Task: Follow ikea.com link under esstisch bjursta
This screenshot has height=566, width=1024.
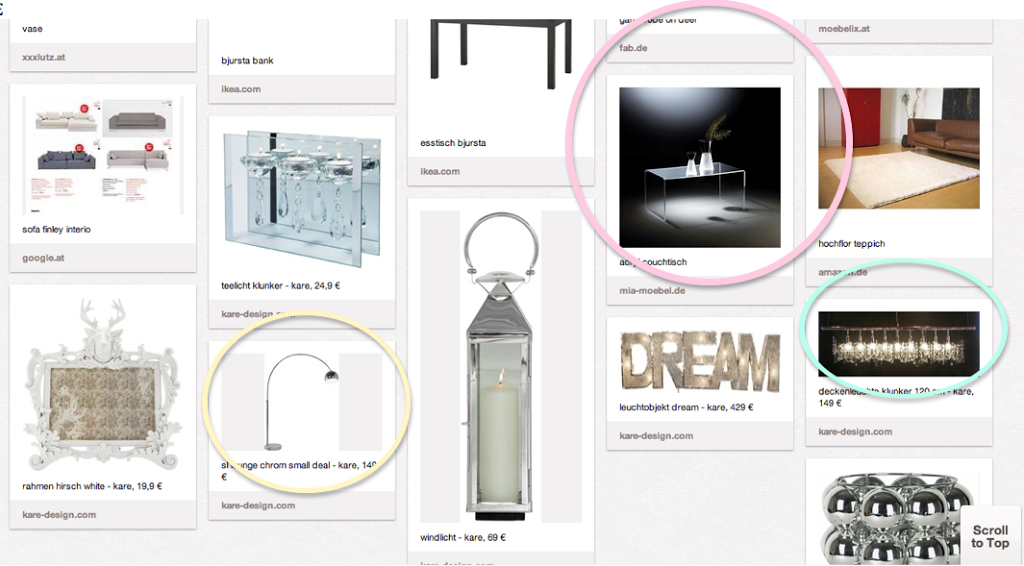Action: click(x=440, y=171)
